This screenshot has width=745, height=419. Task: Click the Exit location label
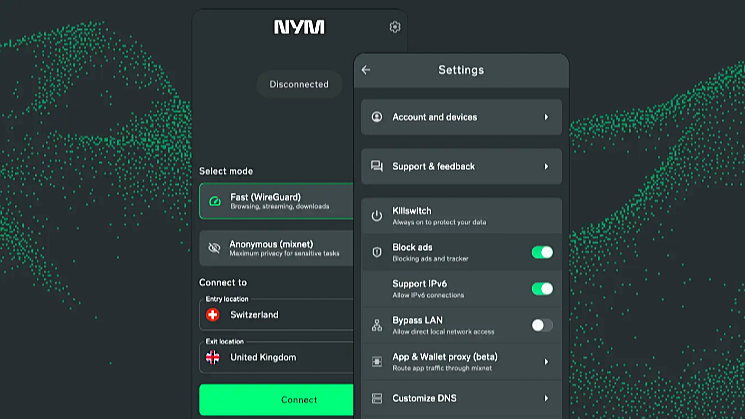tap(224, 341)
